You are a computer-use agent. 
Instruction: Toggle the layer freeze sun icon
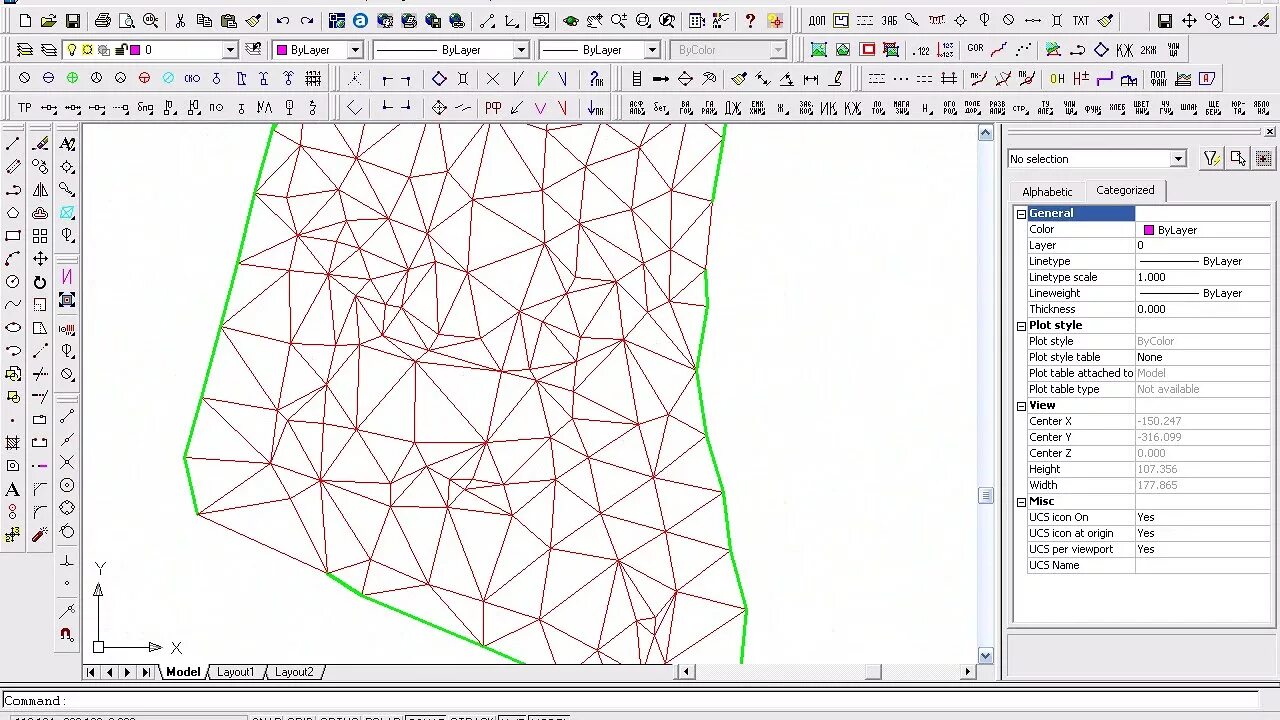coord(87,50)
